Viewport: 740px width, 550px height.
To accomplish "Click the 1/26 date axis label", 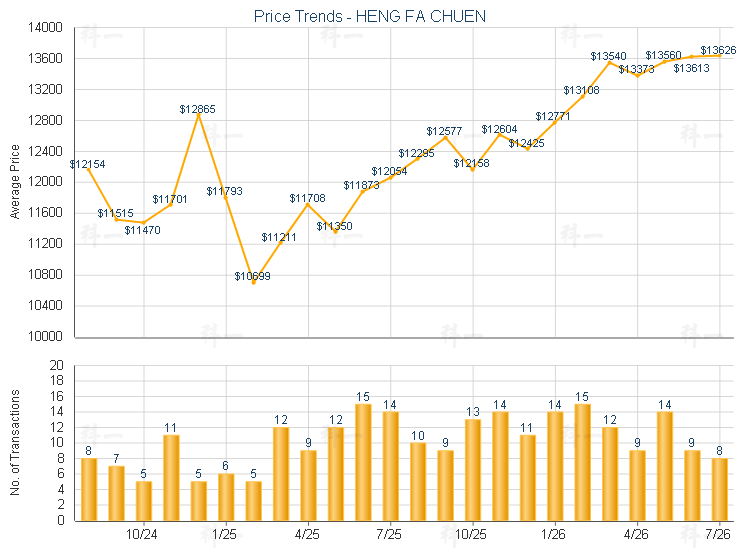I will pyautogui.click(x=553, y=535).
